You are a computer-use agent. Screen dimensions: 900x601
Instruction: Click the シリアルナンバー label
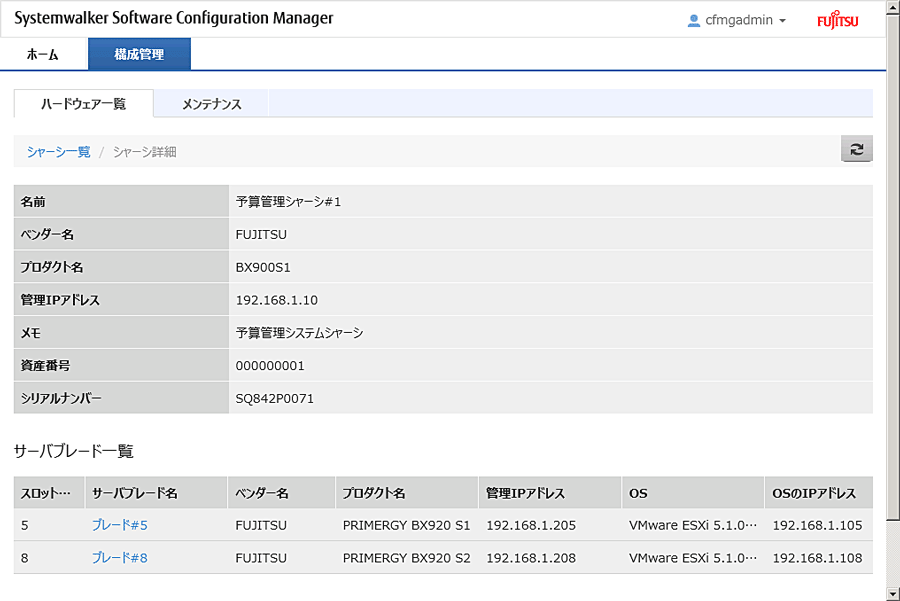61,398
